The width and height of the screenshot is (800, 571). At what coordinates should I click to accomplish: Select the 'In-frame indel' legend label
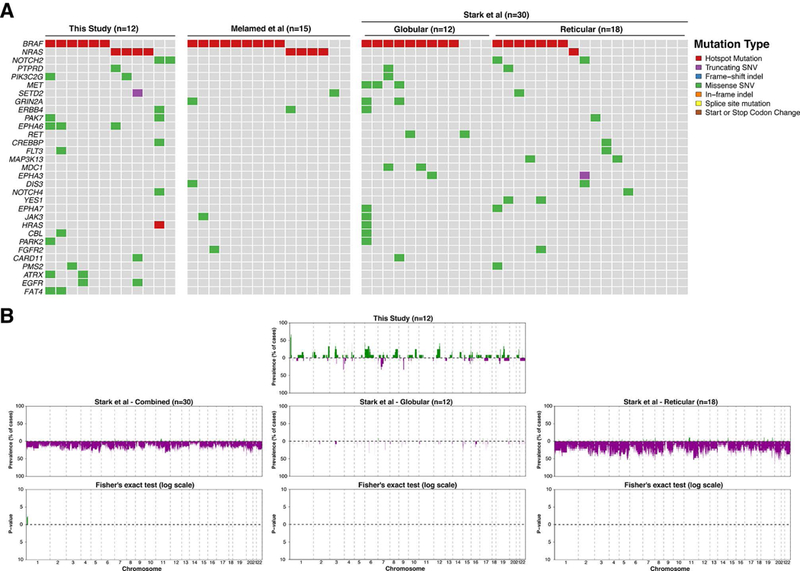click(729, 94)
